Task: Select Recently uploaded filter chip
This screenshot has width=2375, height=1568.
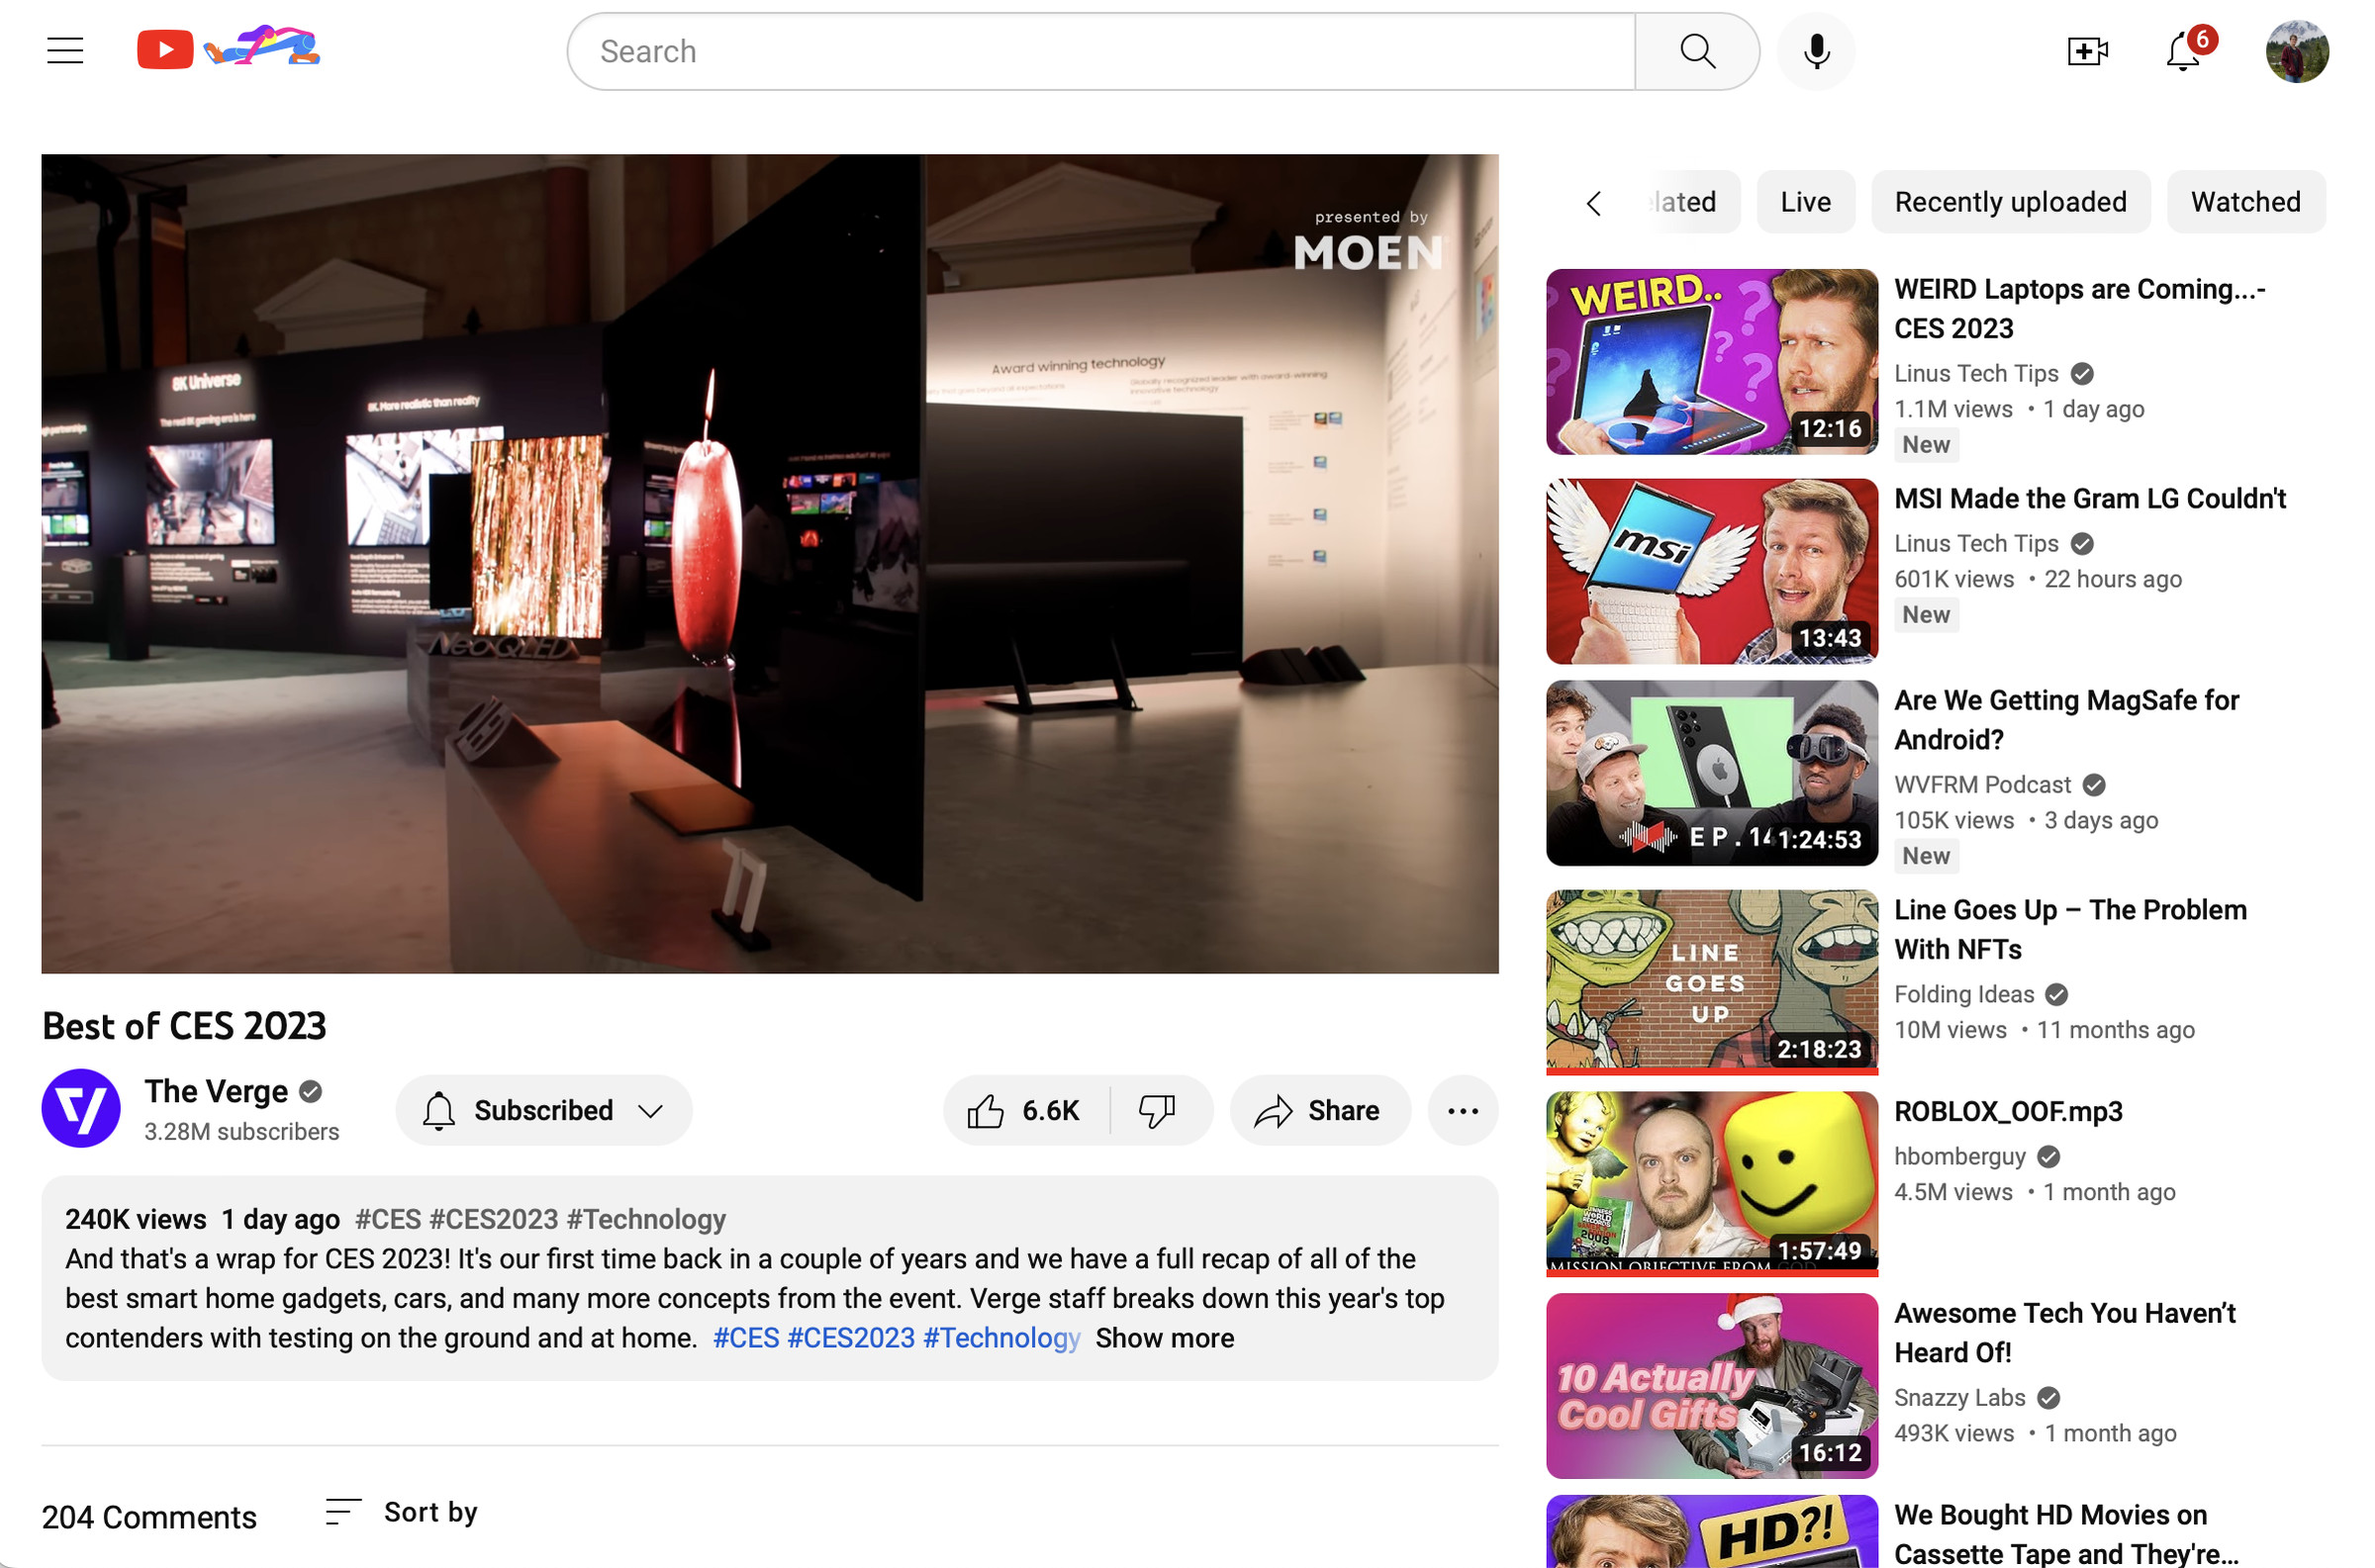Action: pos(2011,202)
